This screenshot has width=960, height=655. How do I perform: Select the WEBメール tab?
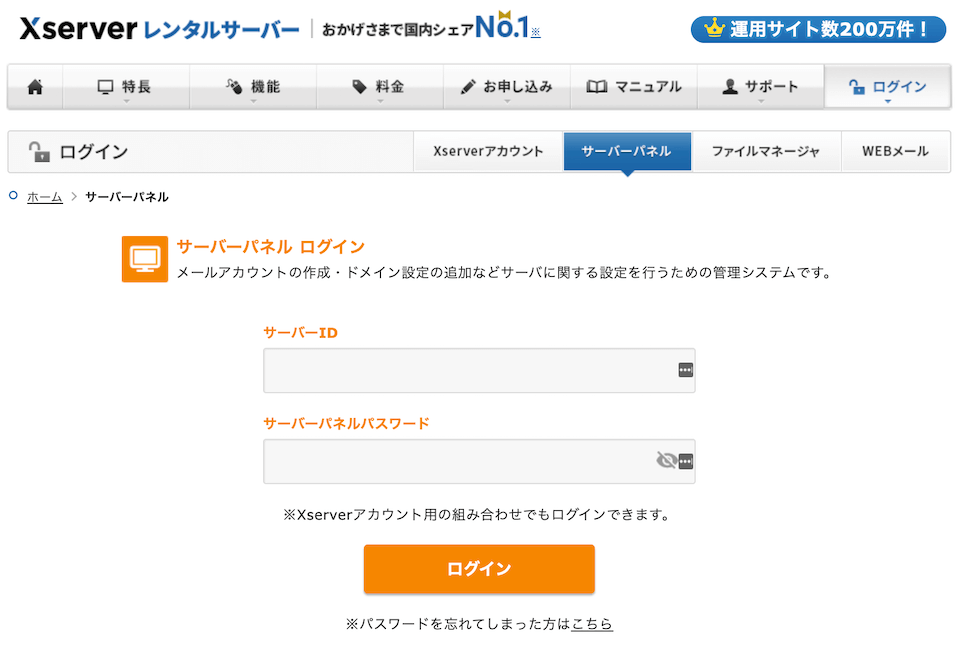[895, 152]
